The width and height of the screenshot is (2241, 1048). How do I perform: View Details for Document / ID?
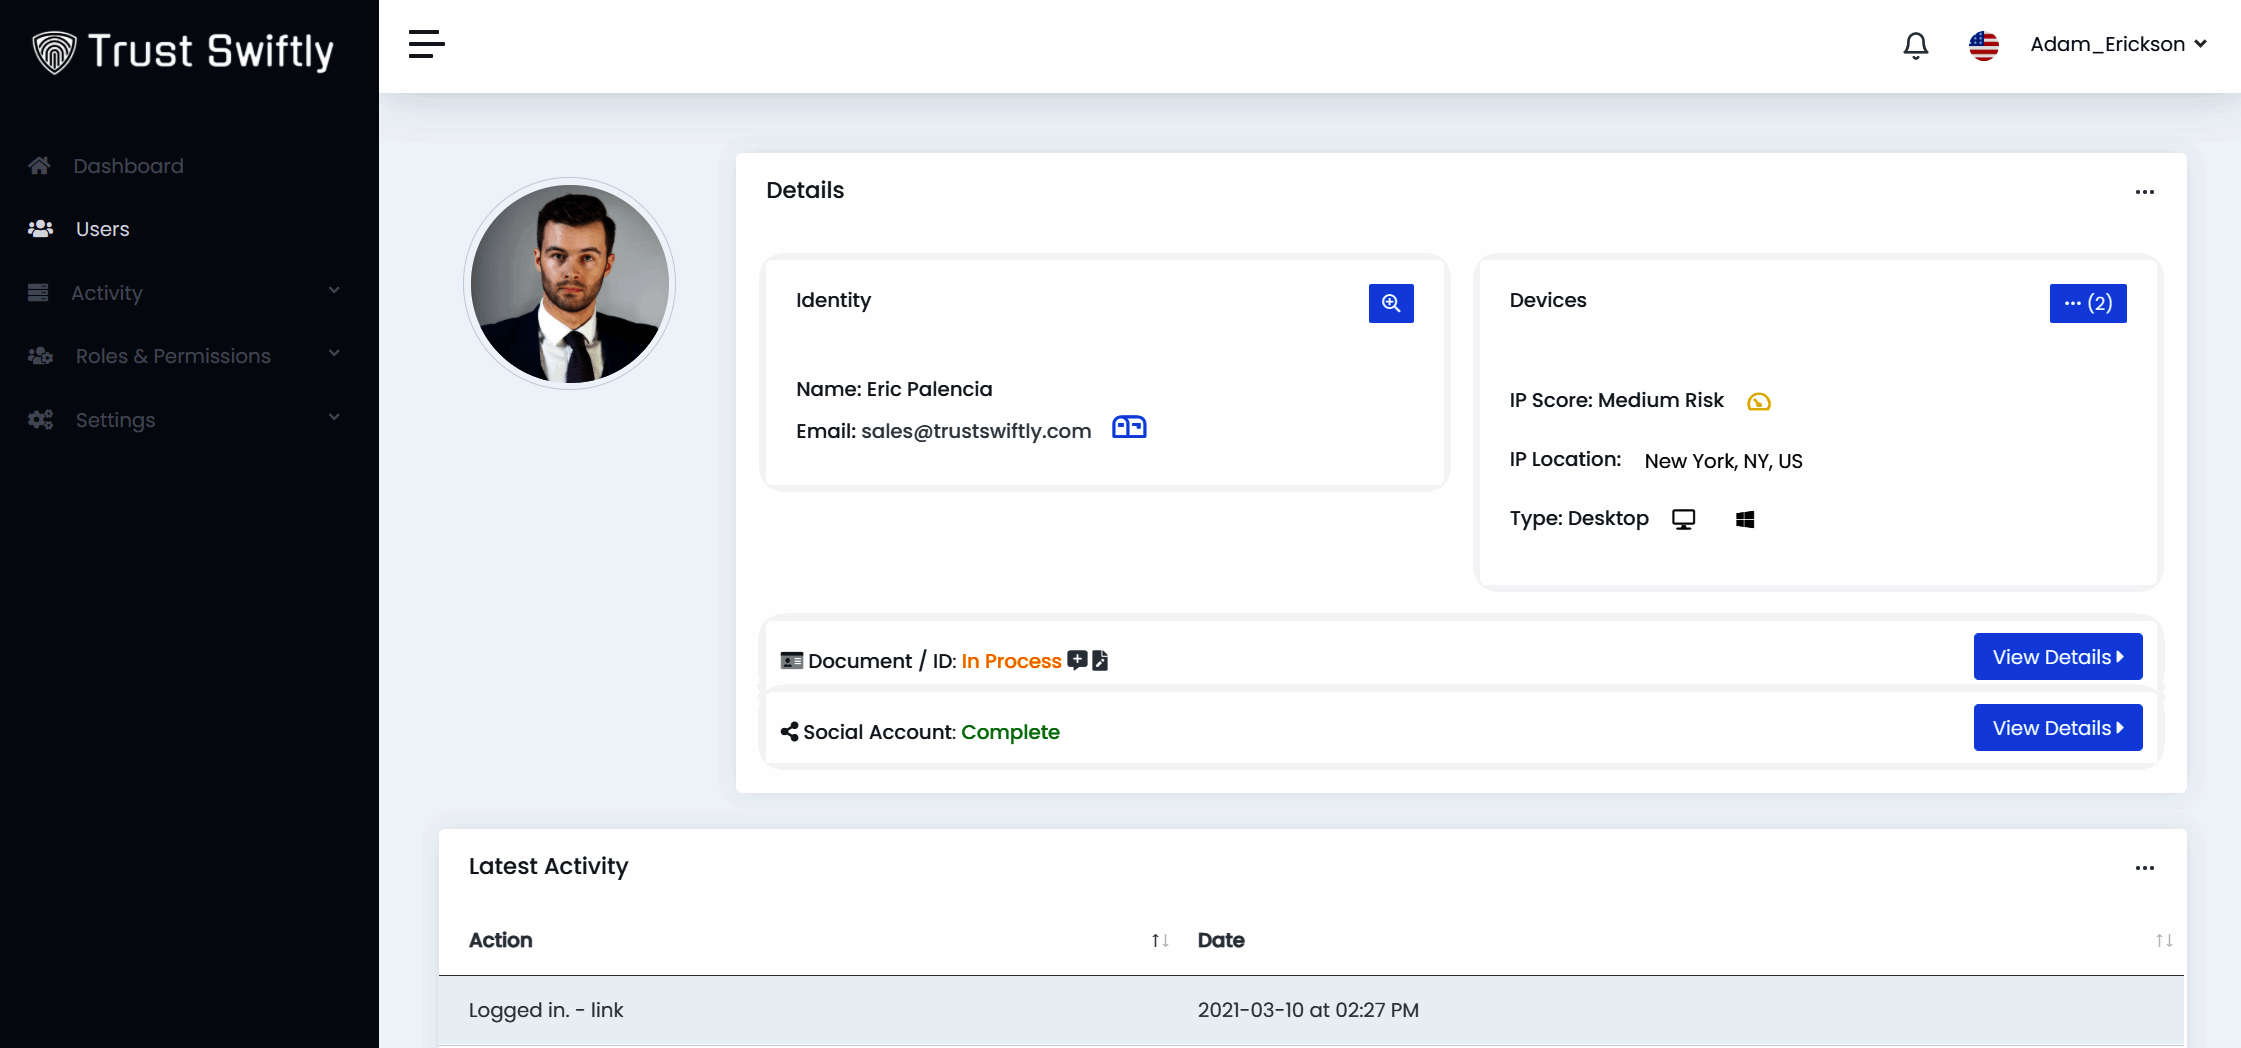point(2057,657)
